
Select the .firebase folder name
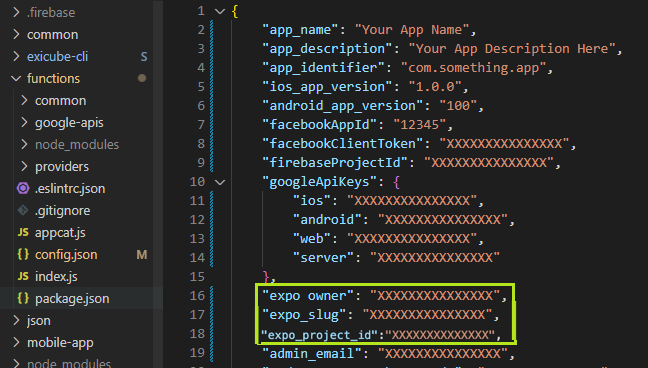51,12
